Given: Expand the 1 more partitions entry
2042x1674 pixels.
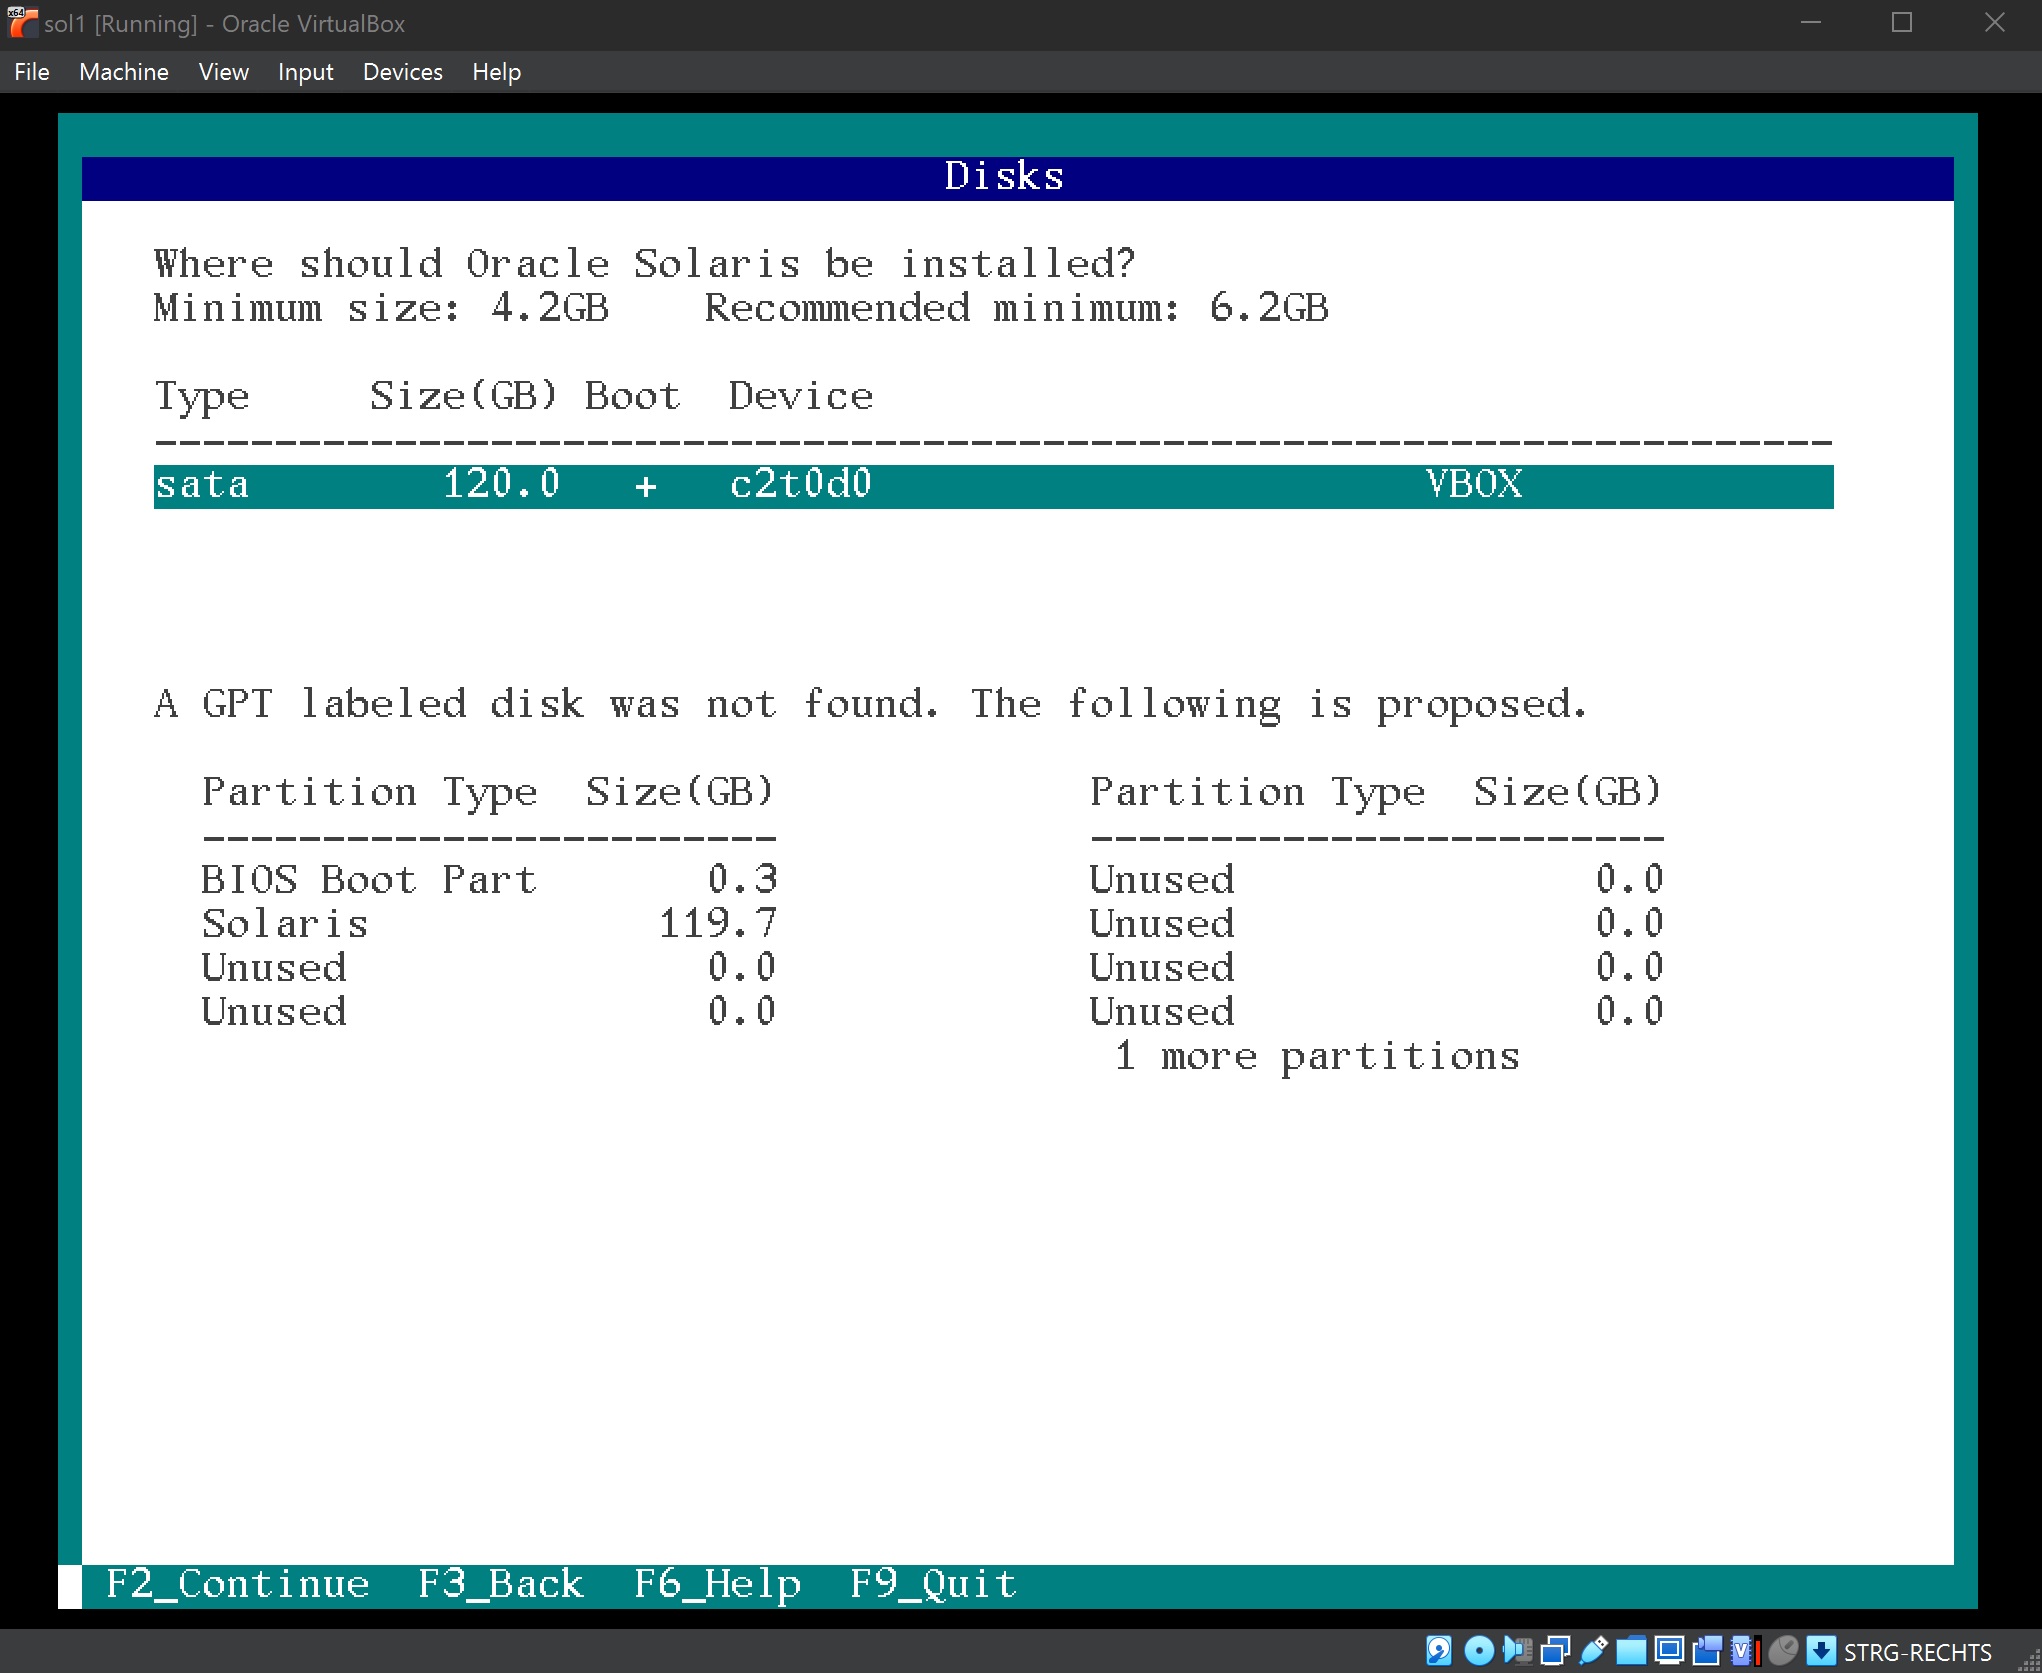Looking at the screenshot, I should (x=1316, y=1056).
